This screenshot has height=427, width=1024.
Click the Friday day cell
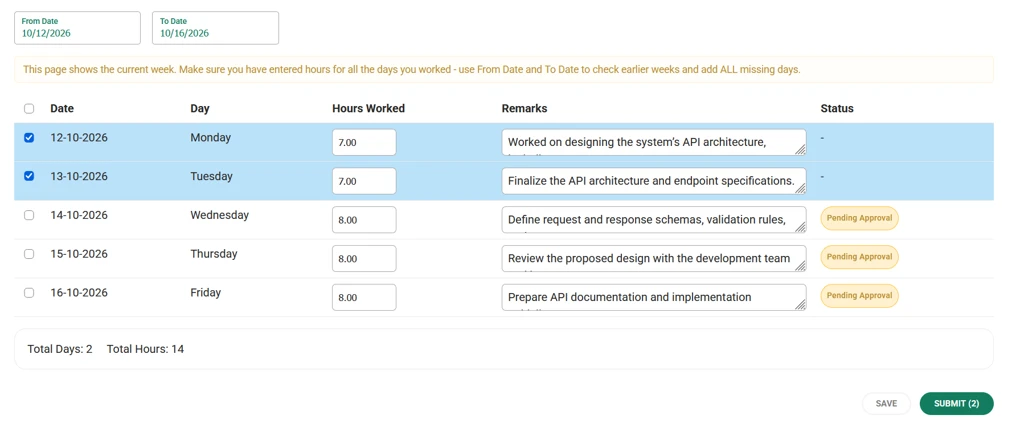point(206,293)
